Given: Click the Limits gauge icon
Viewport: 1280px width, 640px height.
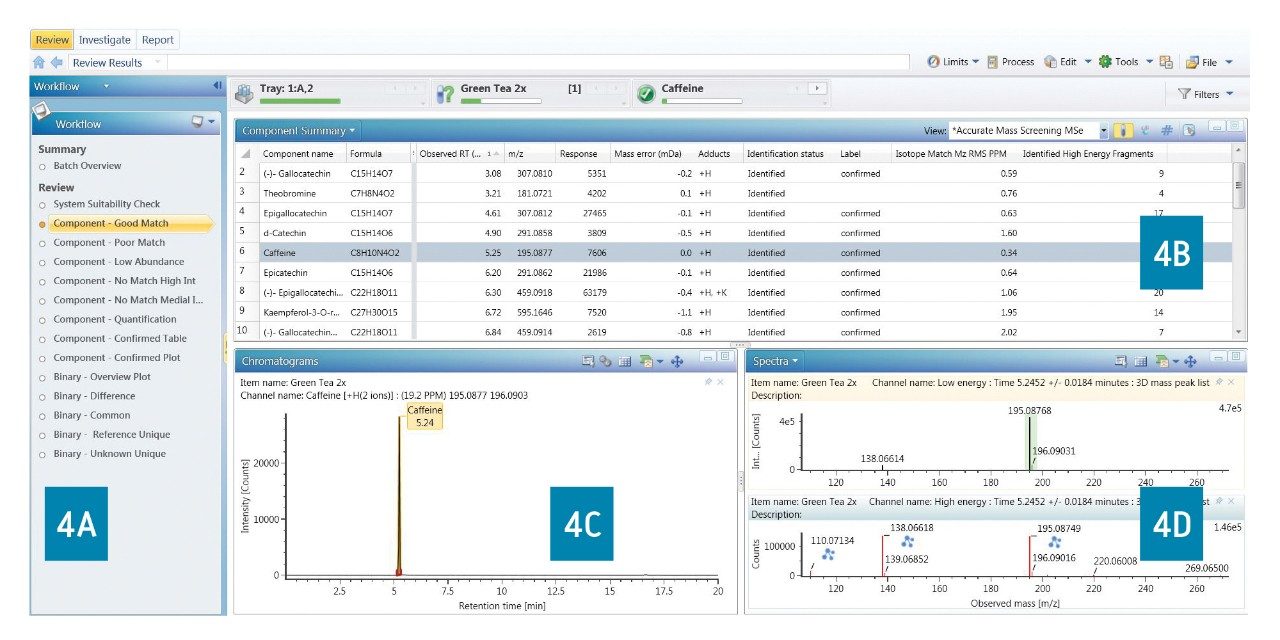Looking at the screenshot, I should click(x=933, y=62).
